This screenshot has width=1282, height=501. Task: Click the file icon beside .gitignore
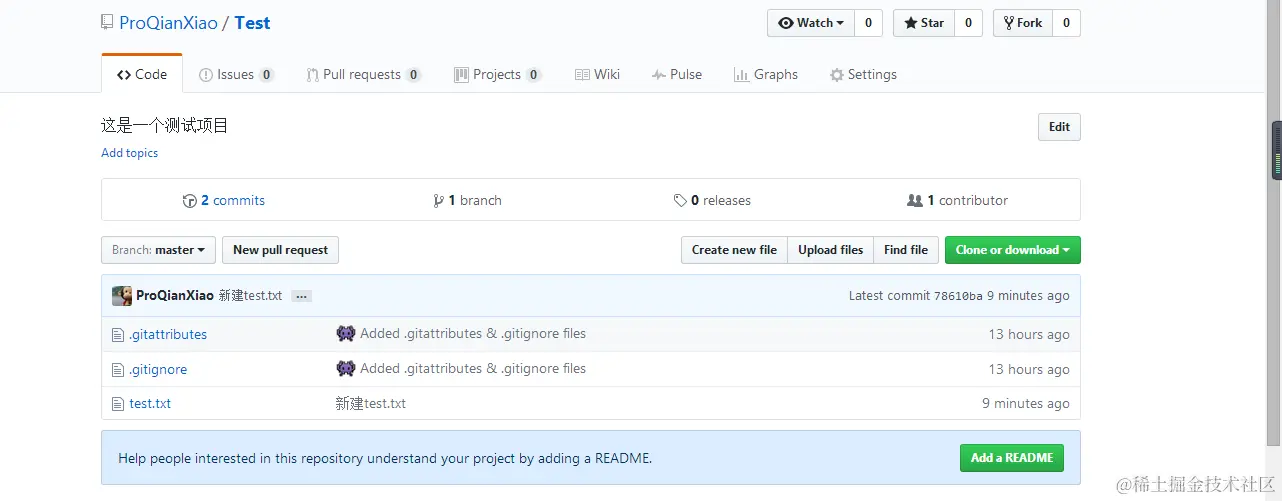click(118, 370)
